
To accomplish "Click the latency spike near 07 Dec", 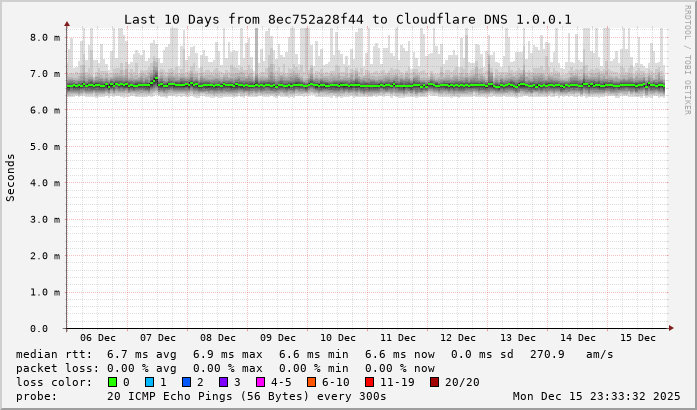I will coord(155,80).
